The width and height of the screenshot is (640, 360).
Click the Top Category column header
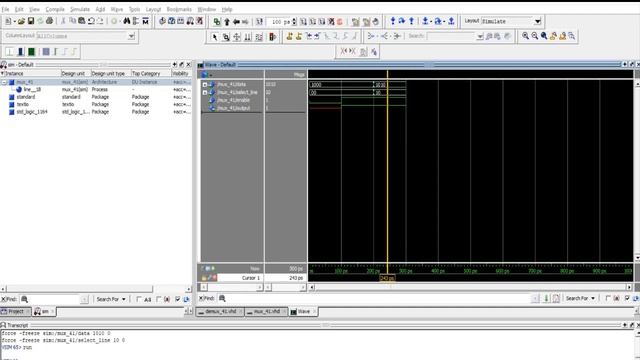[151, 73]
